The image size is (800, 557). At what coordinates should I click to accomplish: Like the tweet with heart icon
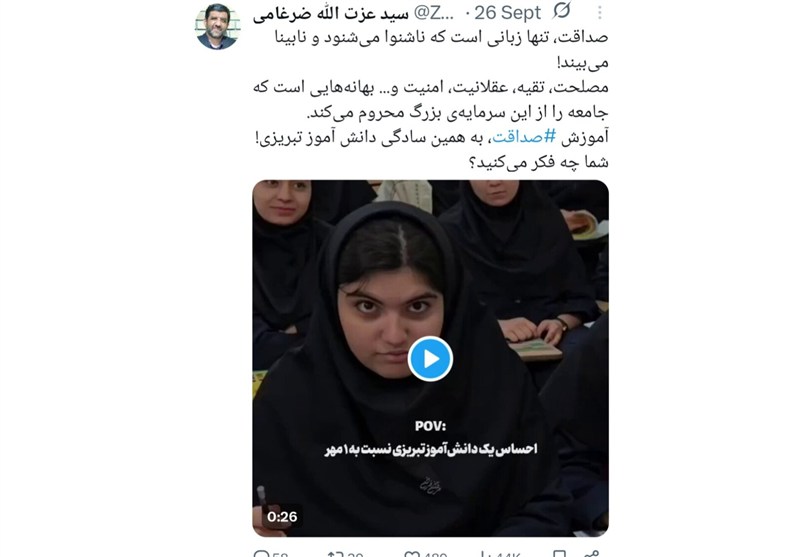click(412, 554)
